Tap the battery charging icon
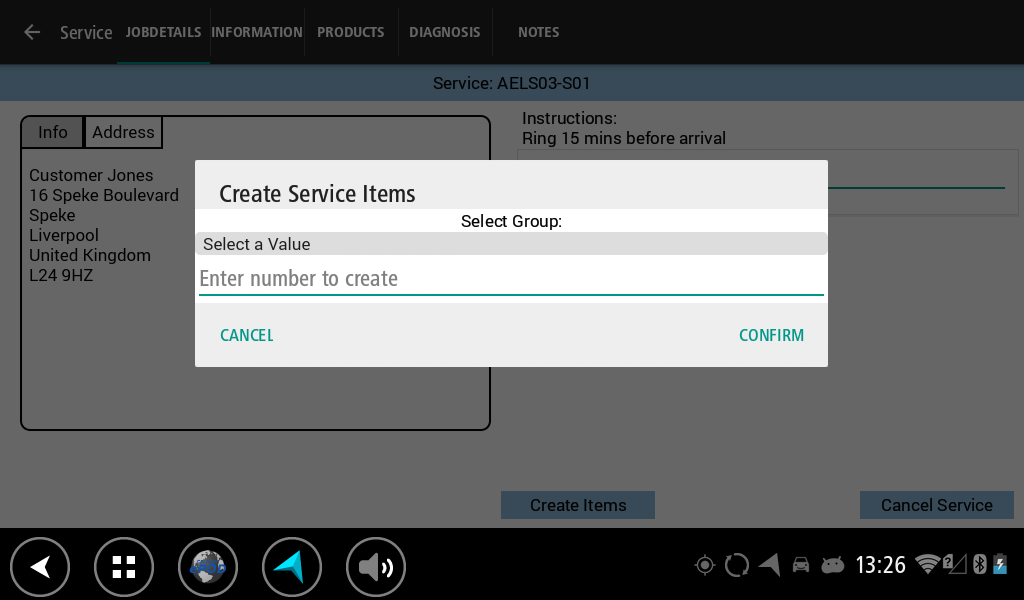Screen dimensions: 1024x600 [1000, 564]
